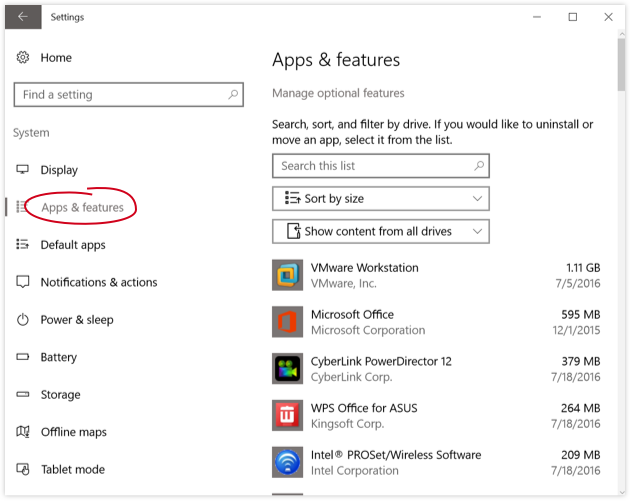Open the Home settings page
The image size is (630, 501).
[x=56, y=58]
